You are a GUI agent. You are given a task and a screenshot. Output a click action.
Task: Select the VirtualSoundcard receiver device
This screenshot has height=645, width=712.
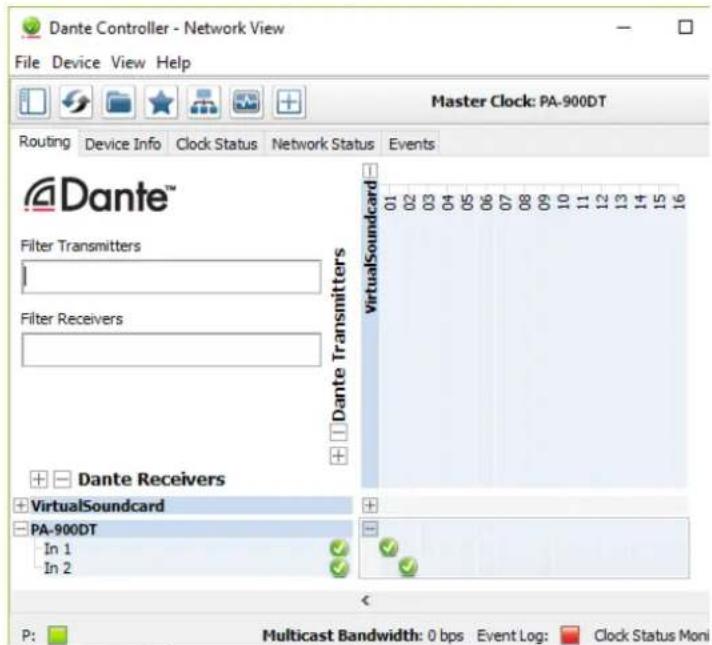coord(97,506)
